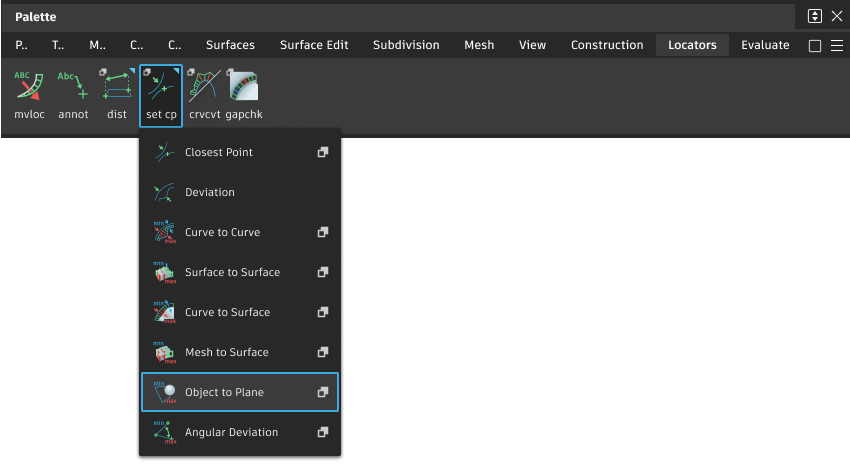
Task: Select the crvcvt curve curvature tool
Action: point(204,88)
